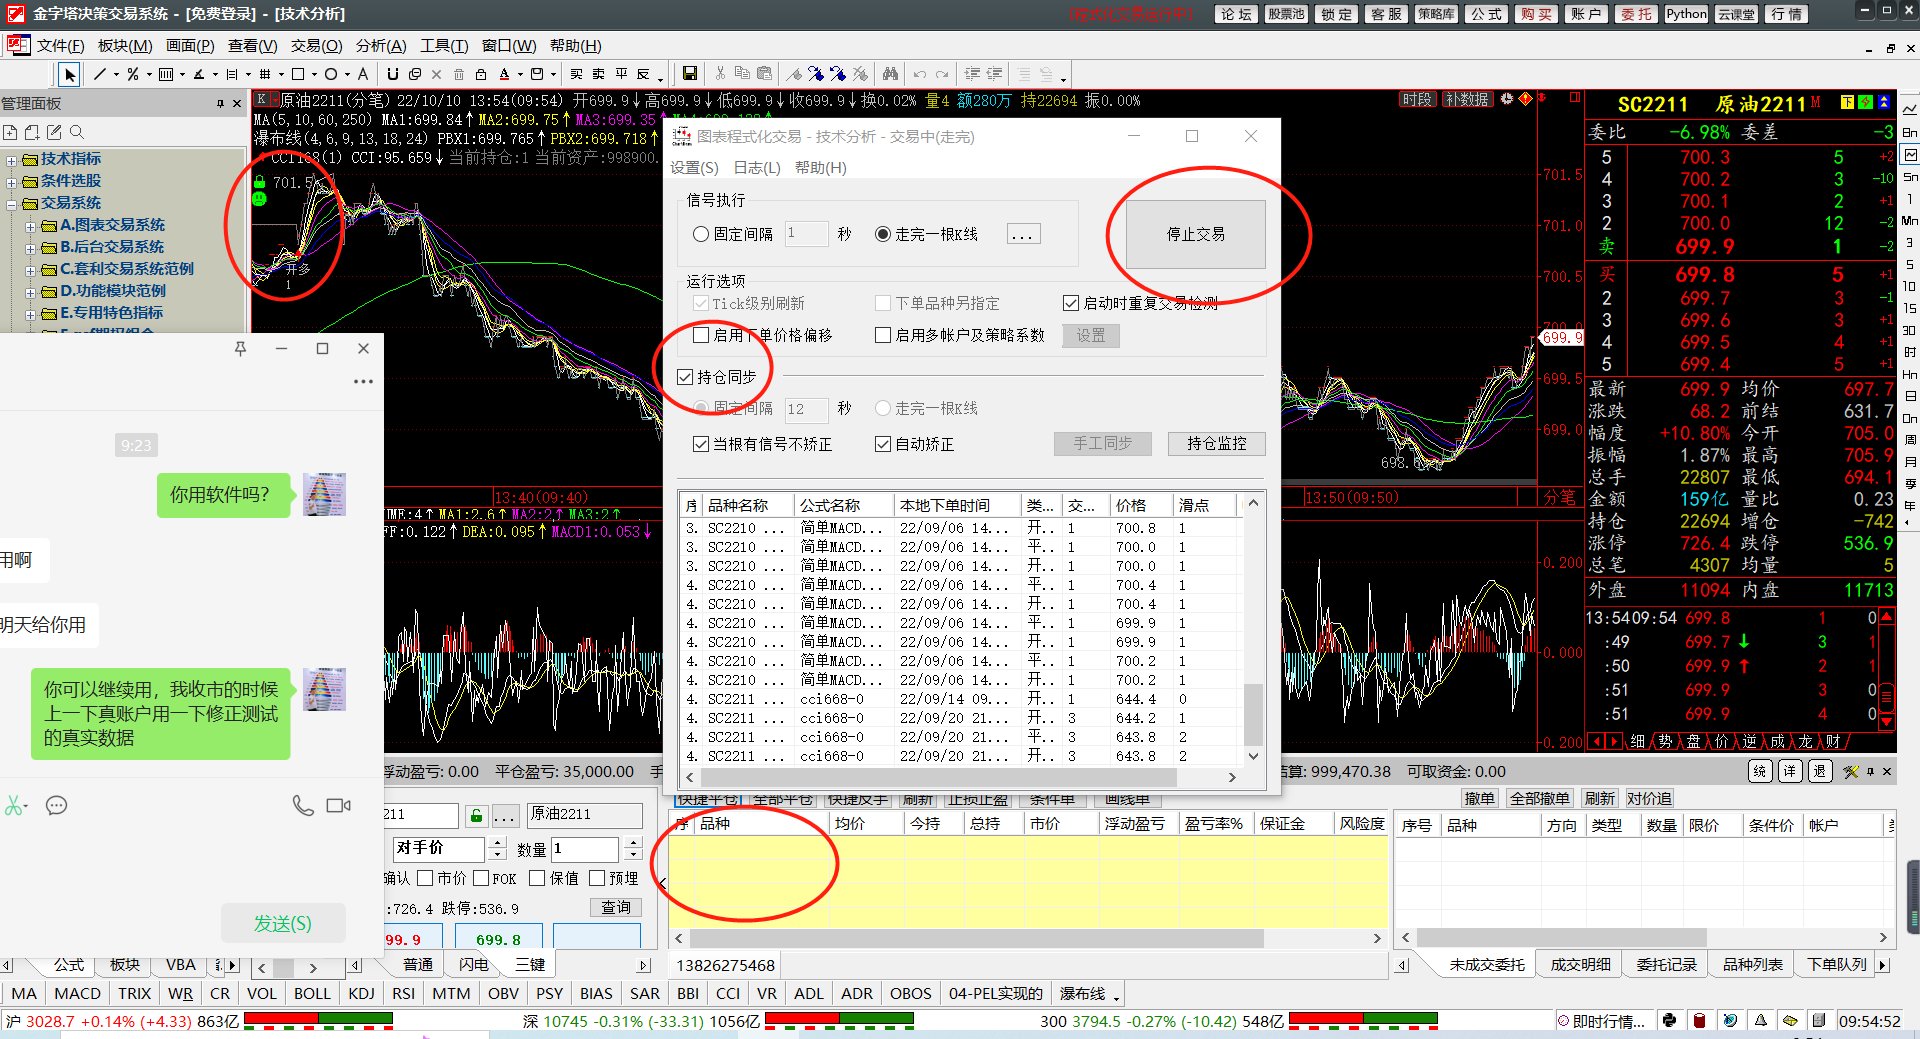
Task: Open the 文件(F) menu
Action: [60, 46]
